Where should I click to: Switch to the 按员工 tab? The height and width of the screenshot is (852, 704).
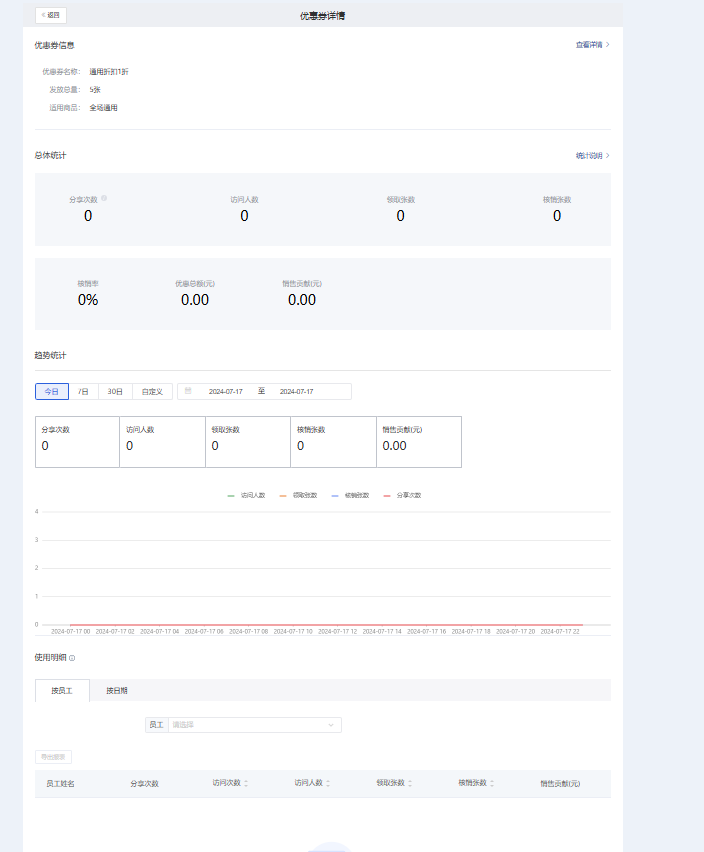point(62,691)
